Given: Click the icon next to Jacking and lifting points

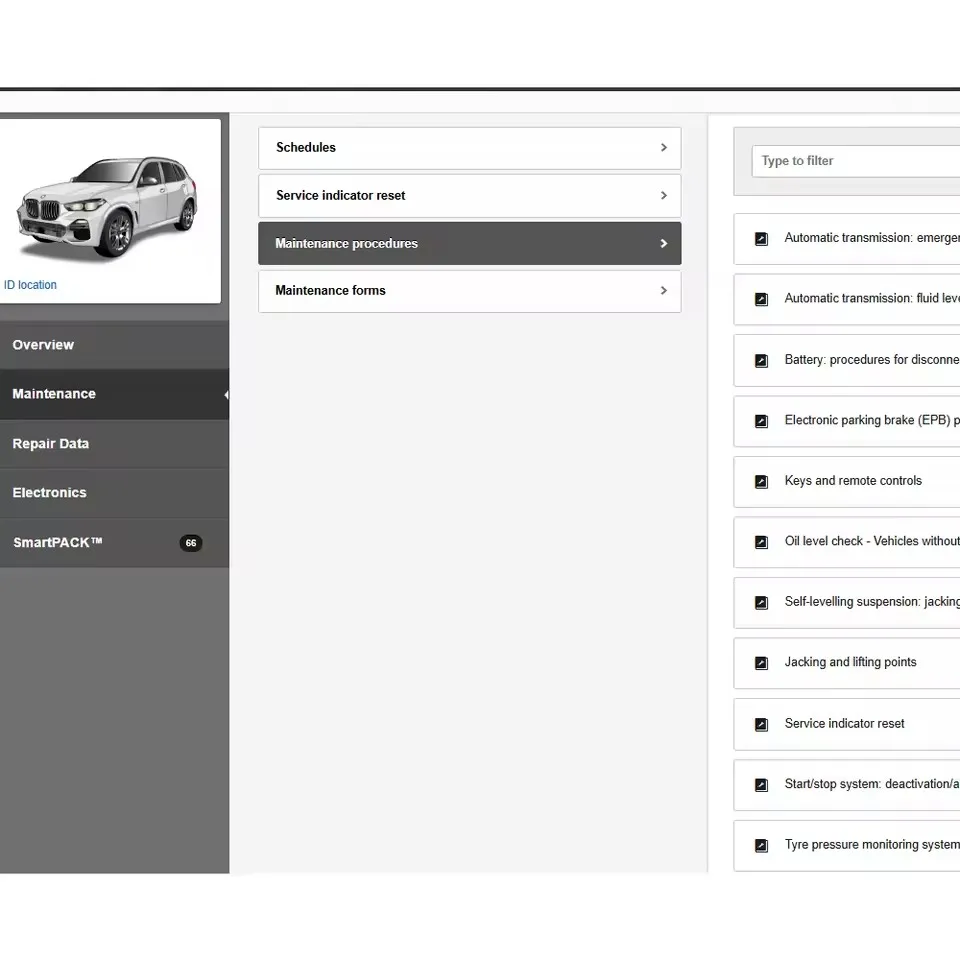Looking at the screenshot, I should click(761, 663).
